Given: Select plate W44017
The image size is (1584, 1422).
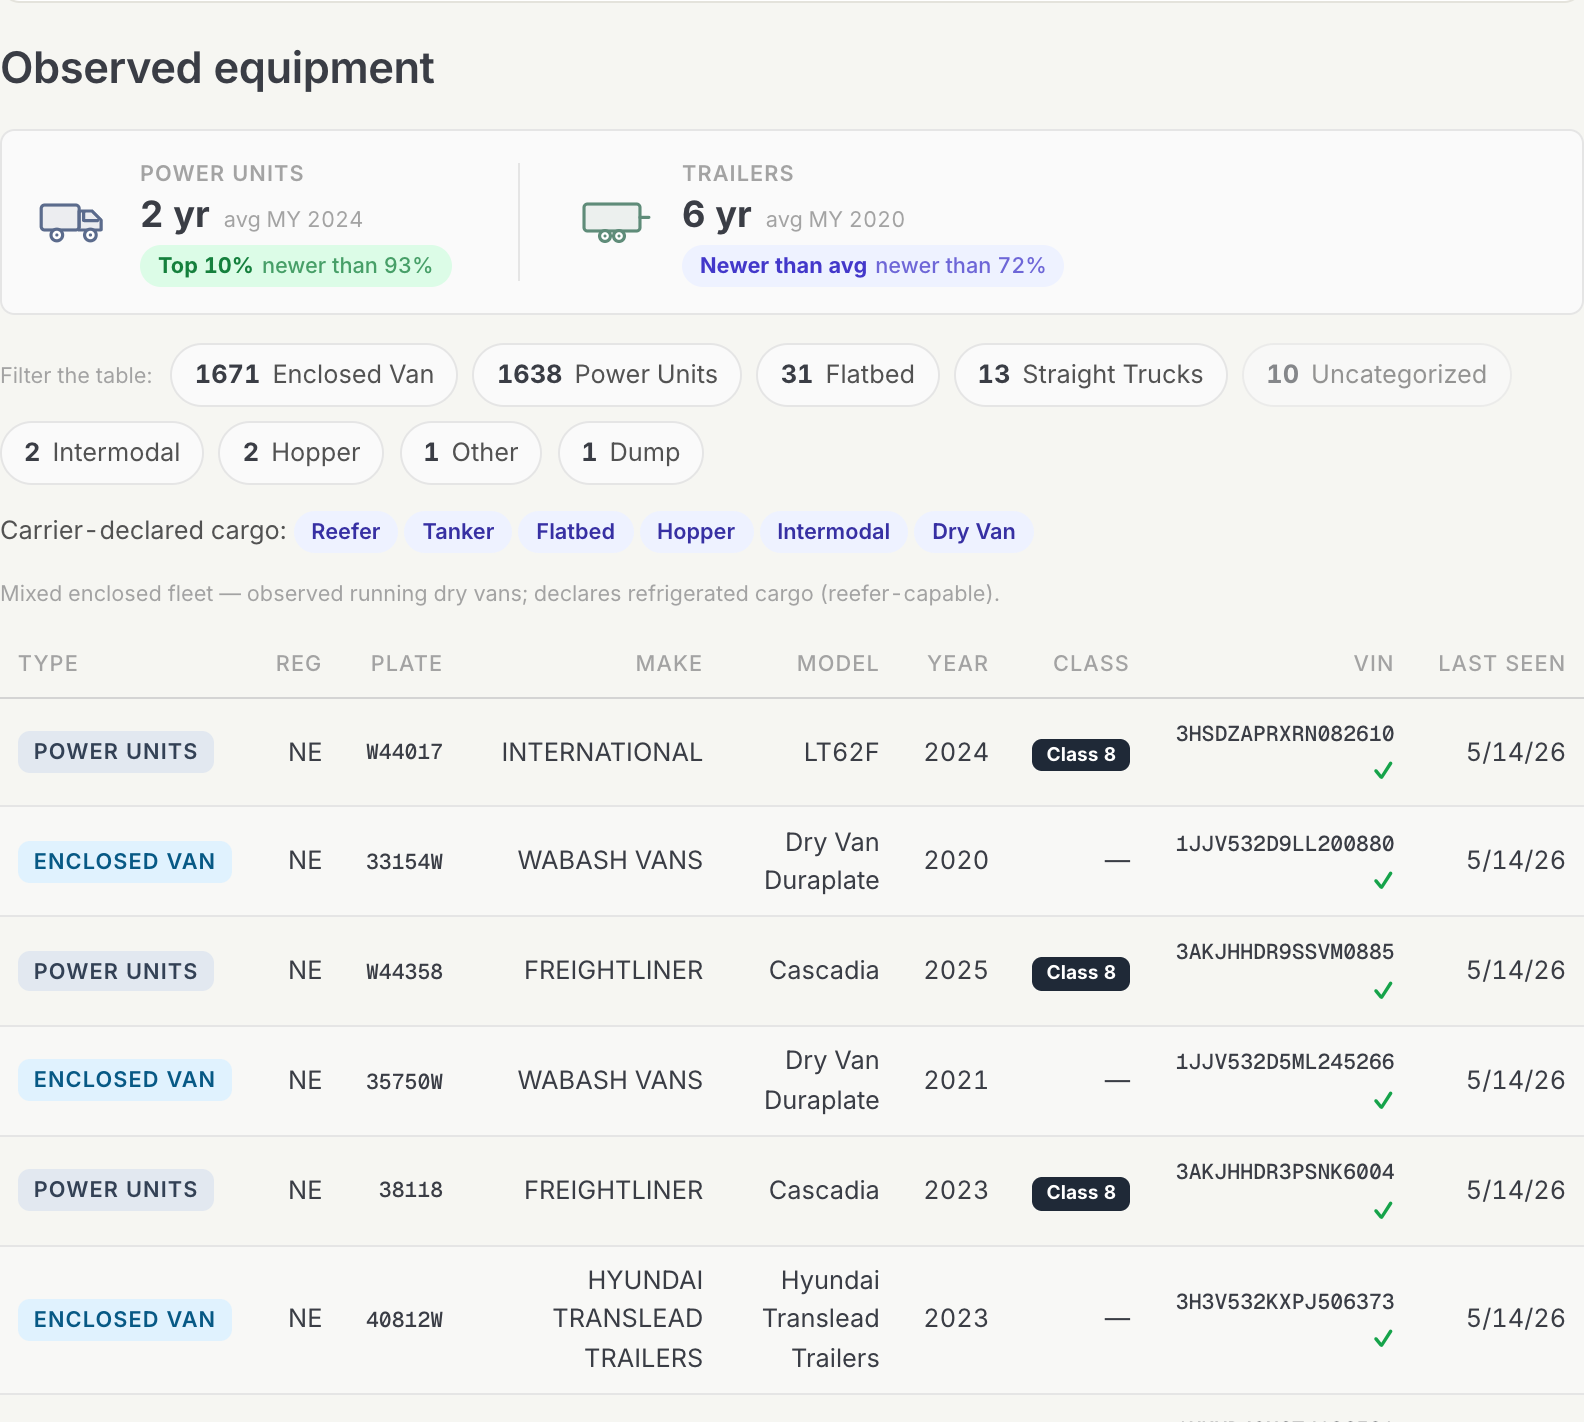Looking at the screenshot, I should click(404, 752).
